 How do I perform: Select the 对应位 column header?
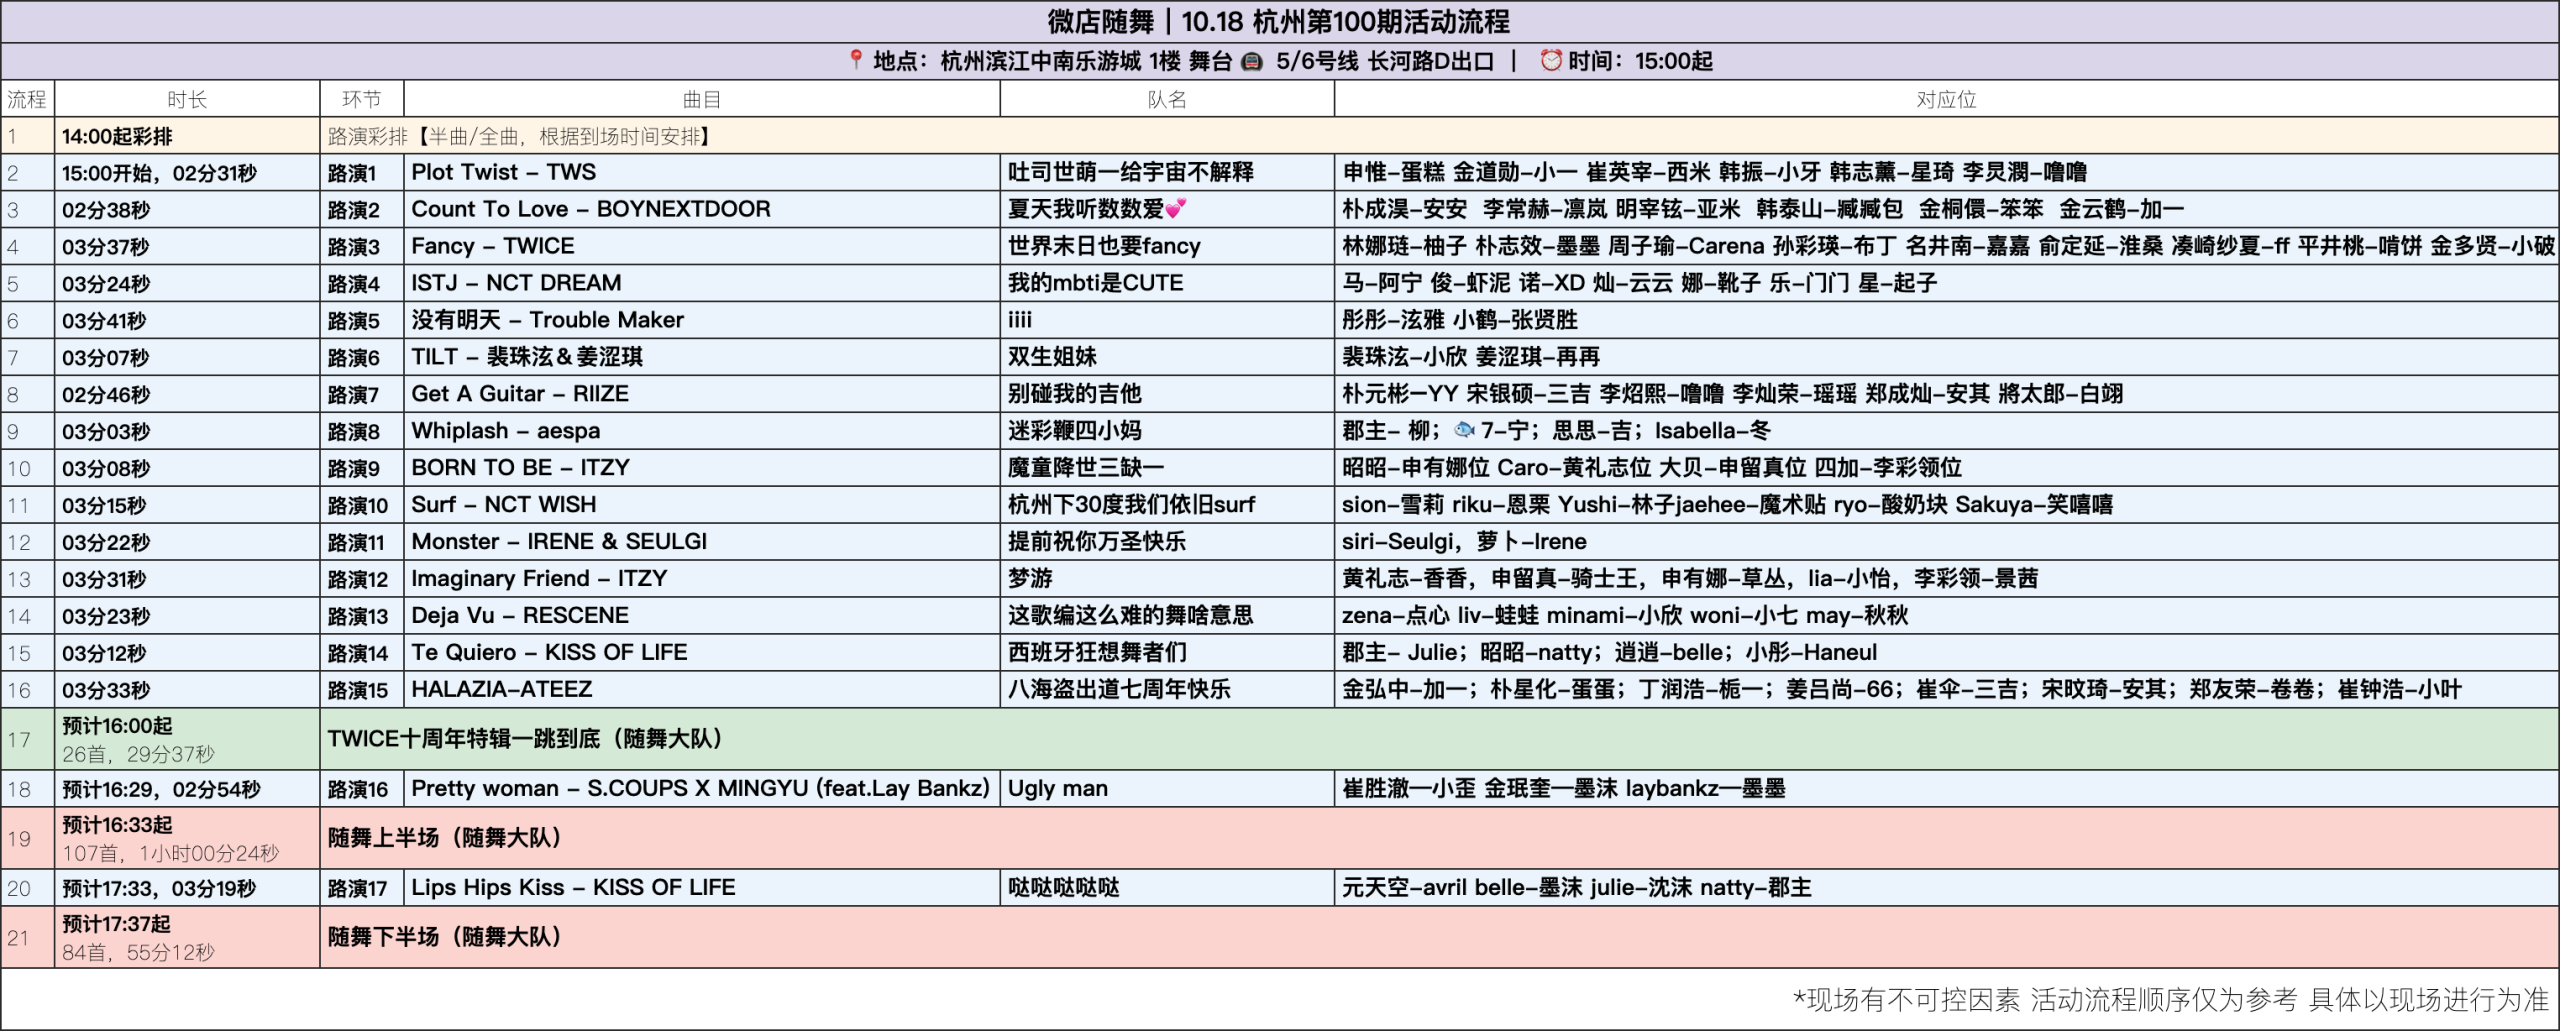(x=1945, y=99)
